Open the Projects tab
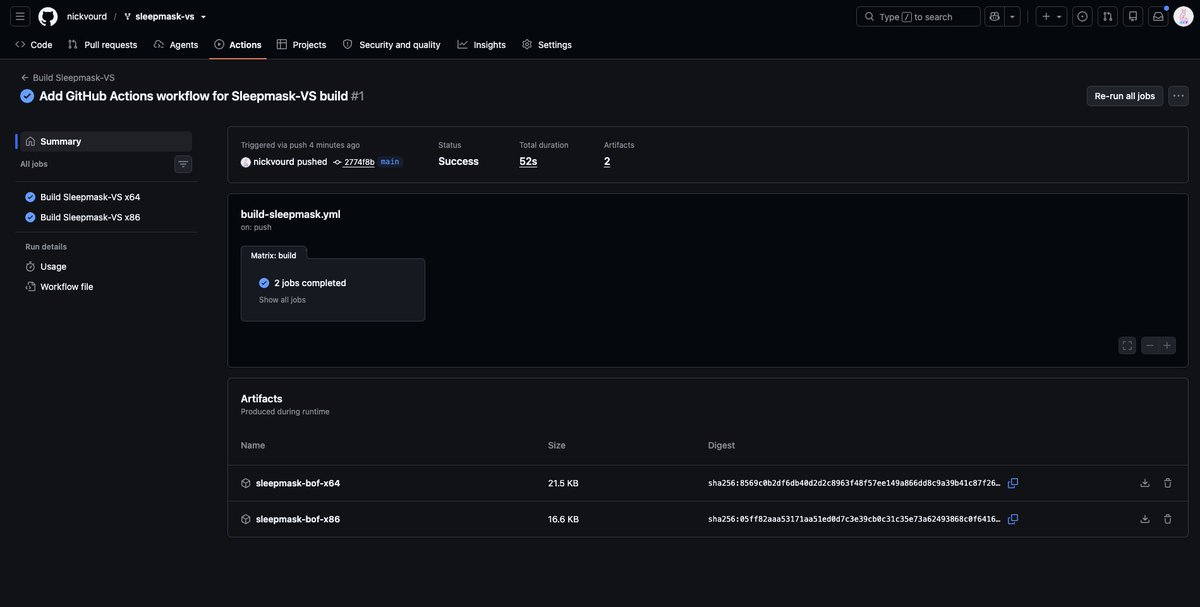 [x=301, y=44]
